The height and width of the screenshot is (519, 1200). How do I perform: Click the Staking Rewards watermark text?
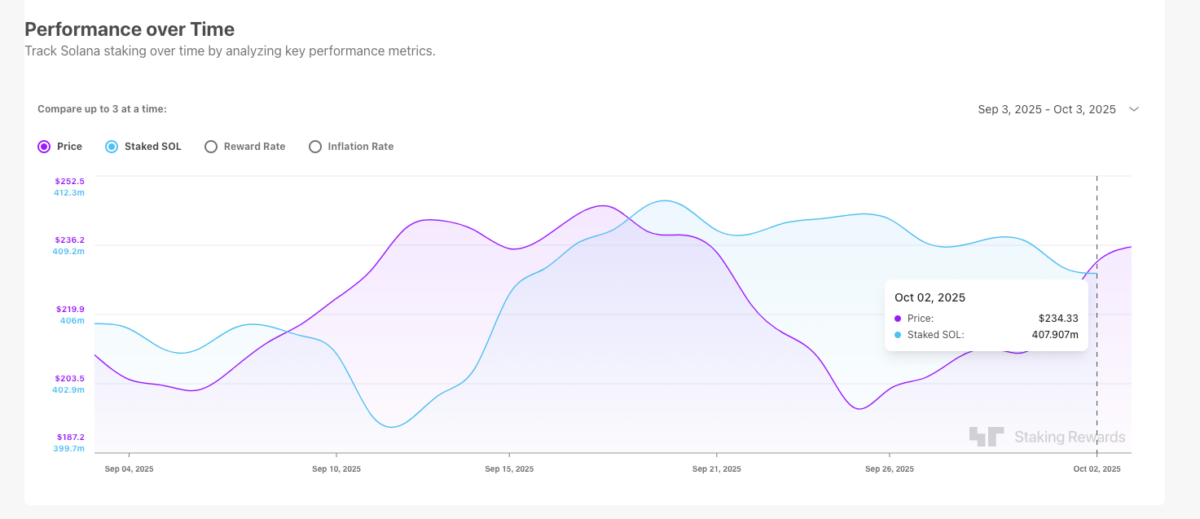[1069, 437]
